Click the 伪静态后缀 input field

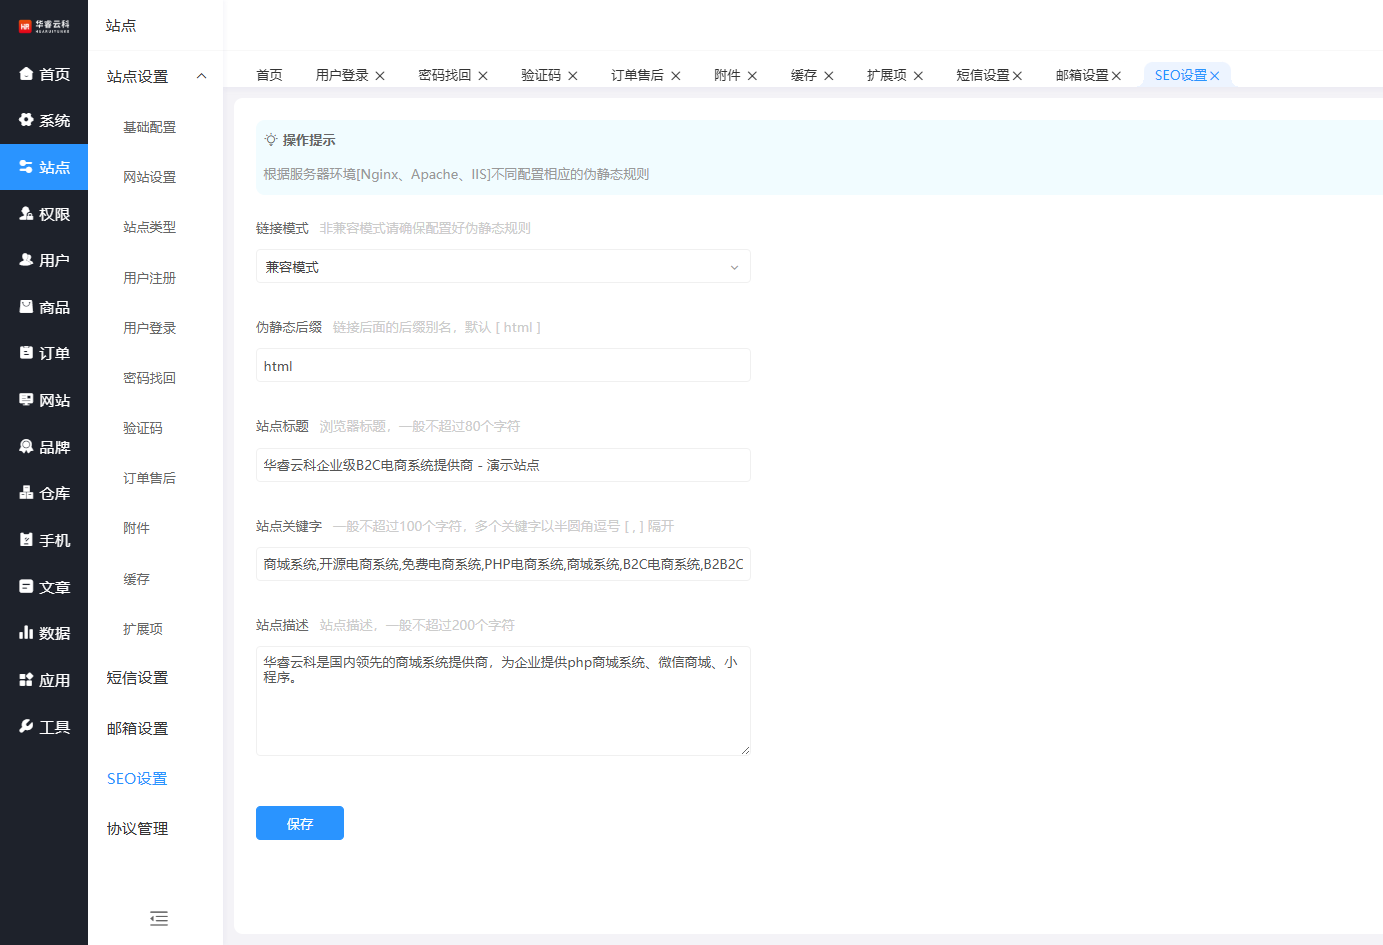[502, 366]
